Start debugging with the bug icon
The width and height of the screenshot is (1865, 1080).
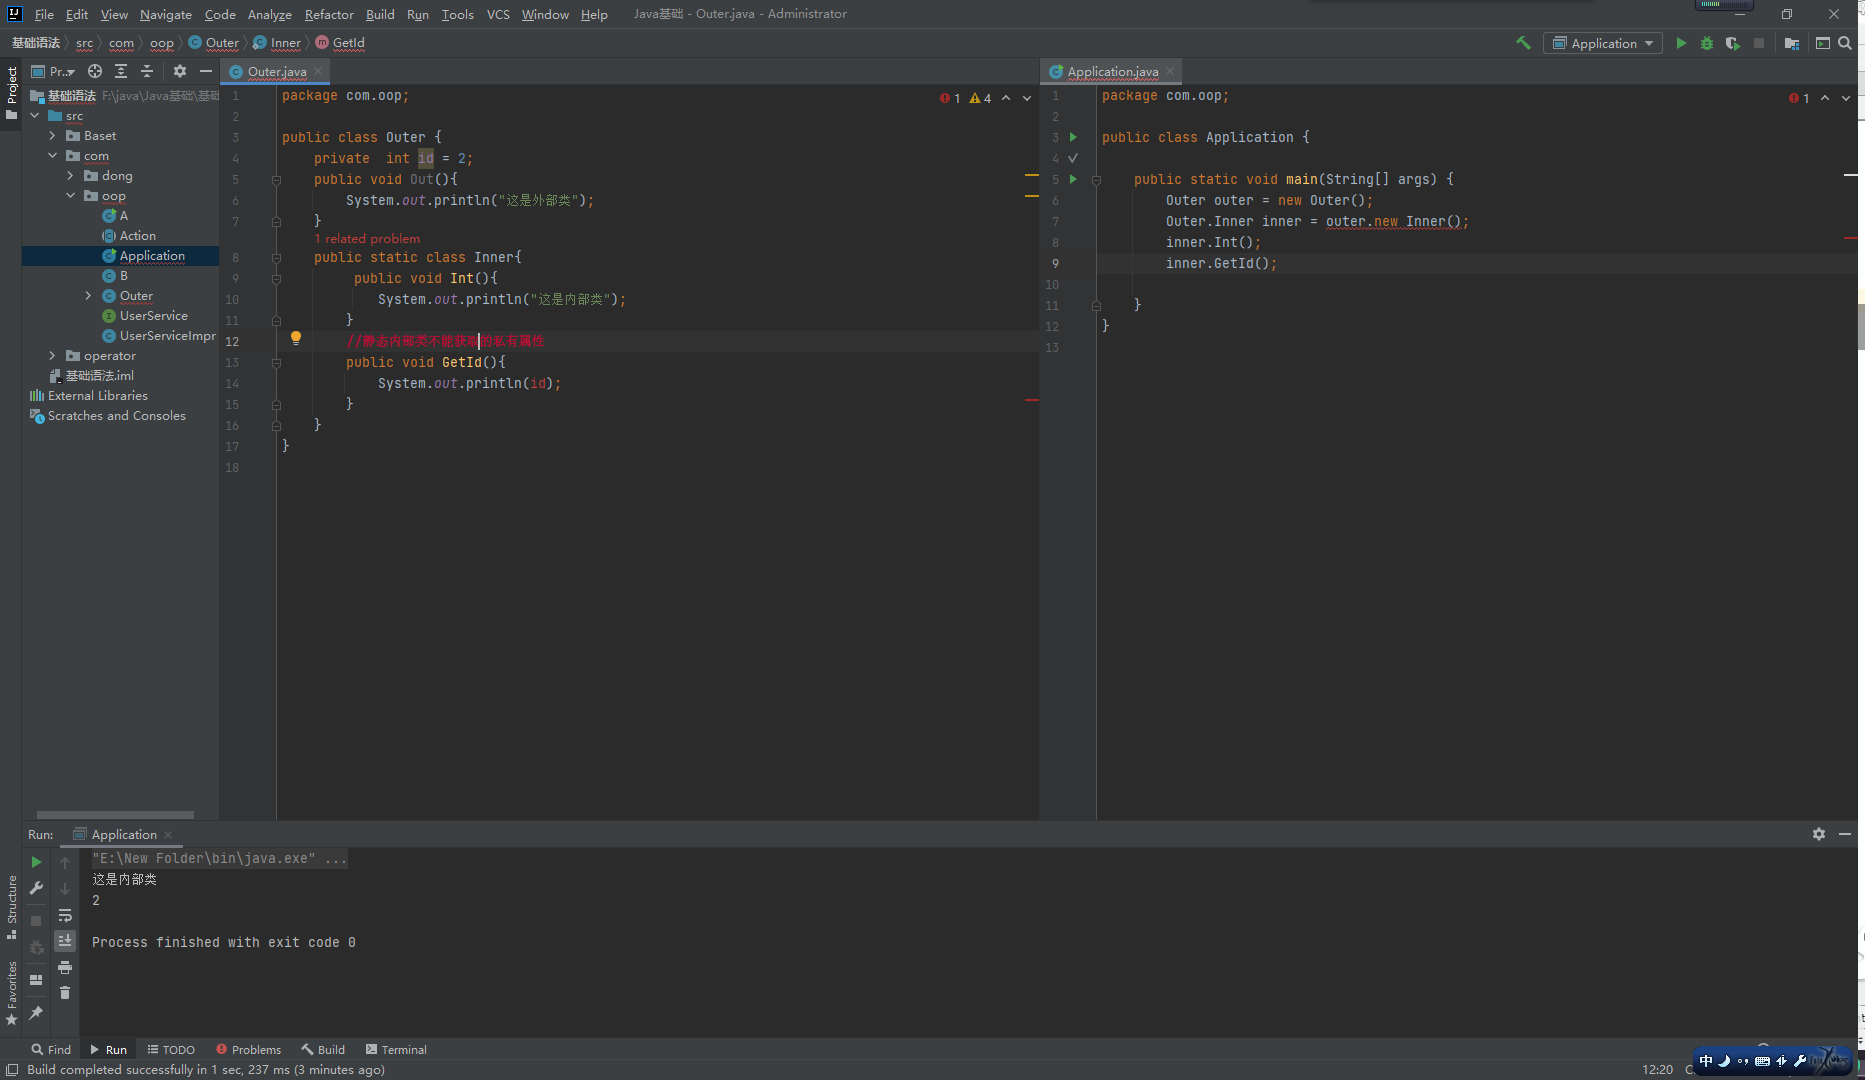pyautogui.click(x=1707, y=43)
